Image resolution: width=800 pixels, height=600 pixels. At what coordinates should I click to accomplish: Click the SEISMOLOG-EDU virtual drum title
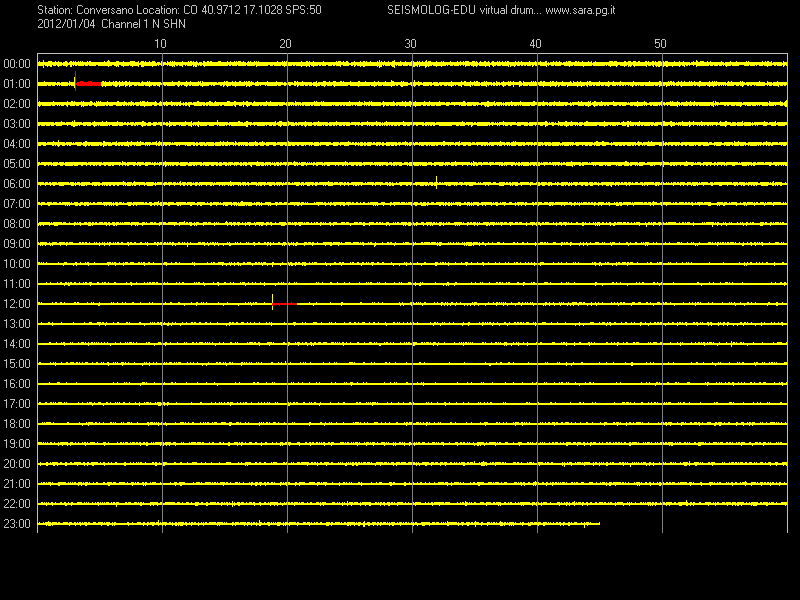point(464,10)
